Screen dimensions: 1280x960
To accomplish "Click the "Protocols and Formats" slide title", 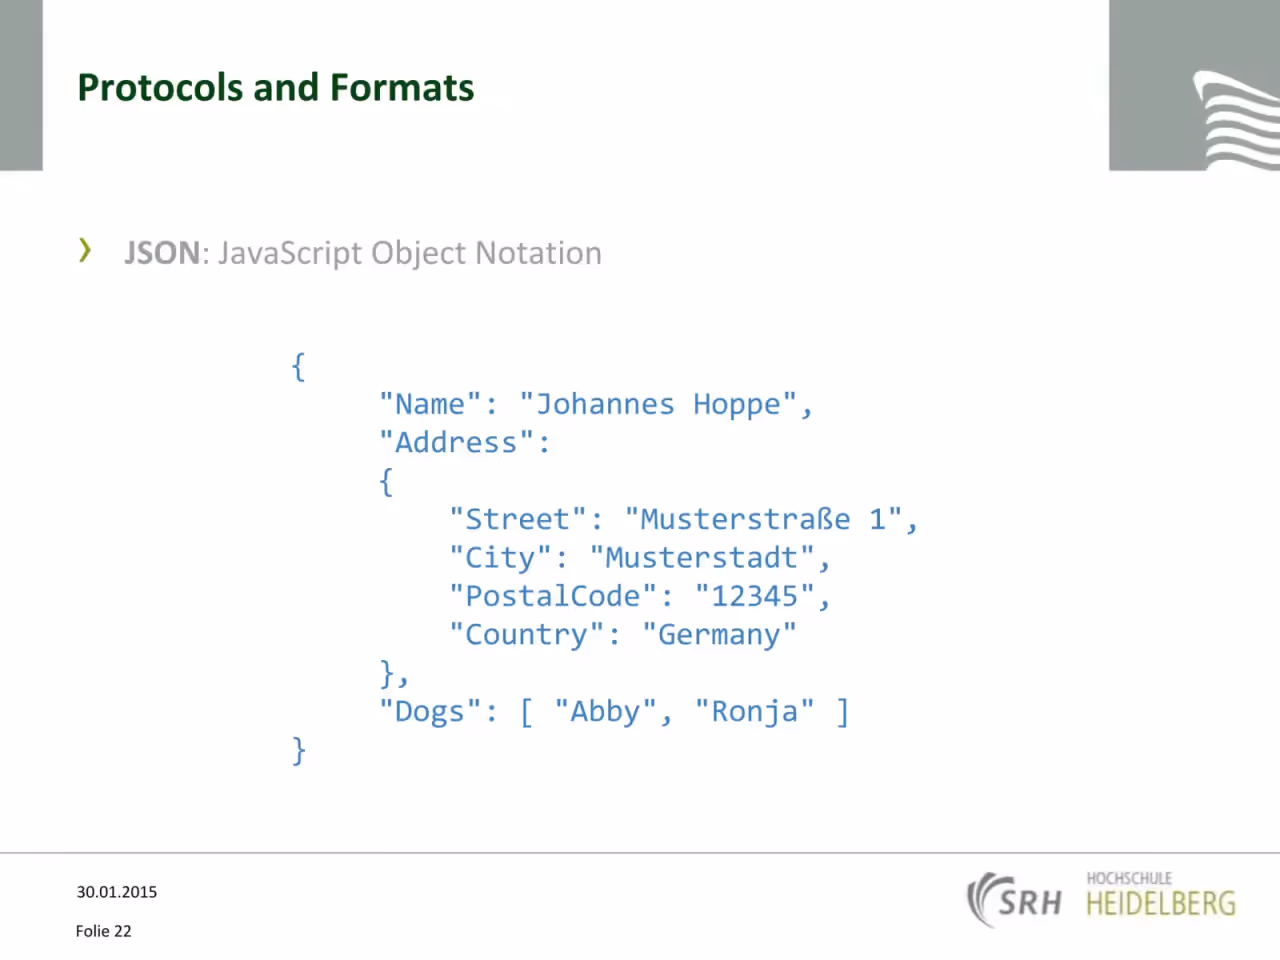I will point(276,87).
